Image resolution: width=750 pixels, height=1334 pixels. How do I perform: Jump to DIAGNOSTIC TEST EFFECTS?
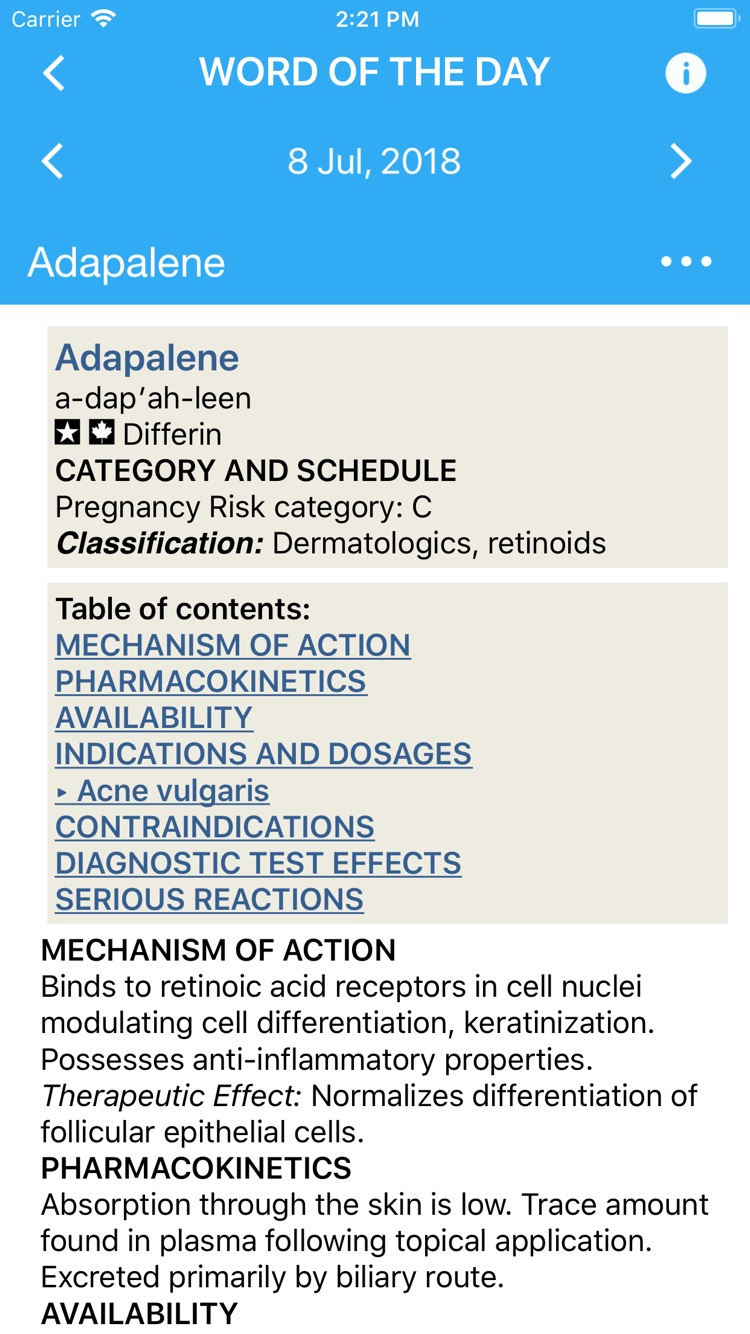[x=259, y=862]
